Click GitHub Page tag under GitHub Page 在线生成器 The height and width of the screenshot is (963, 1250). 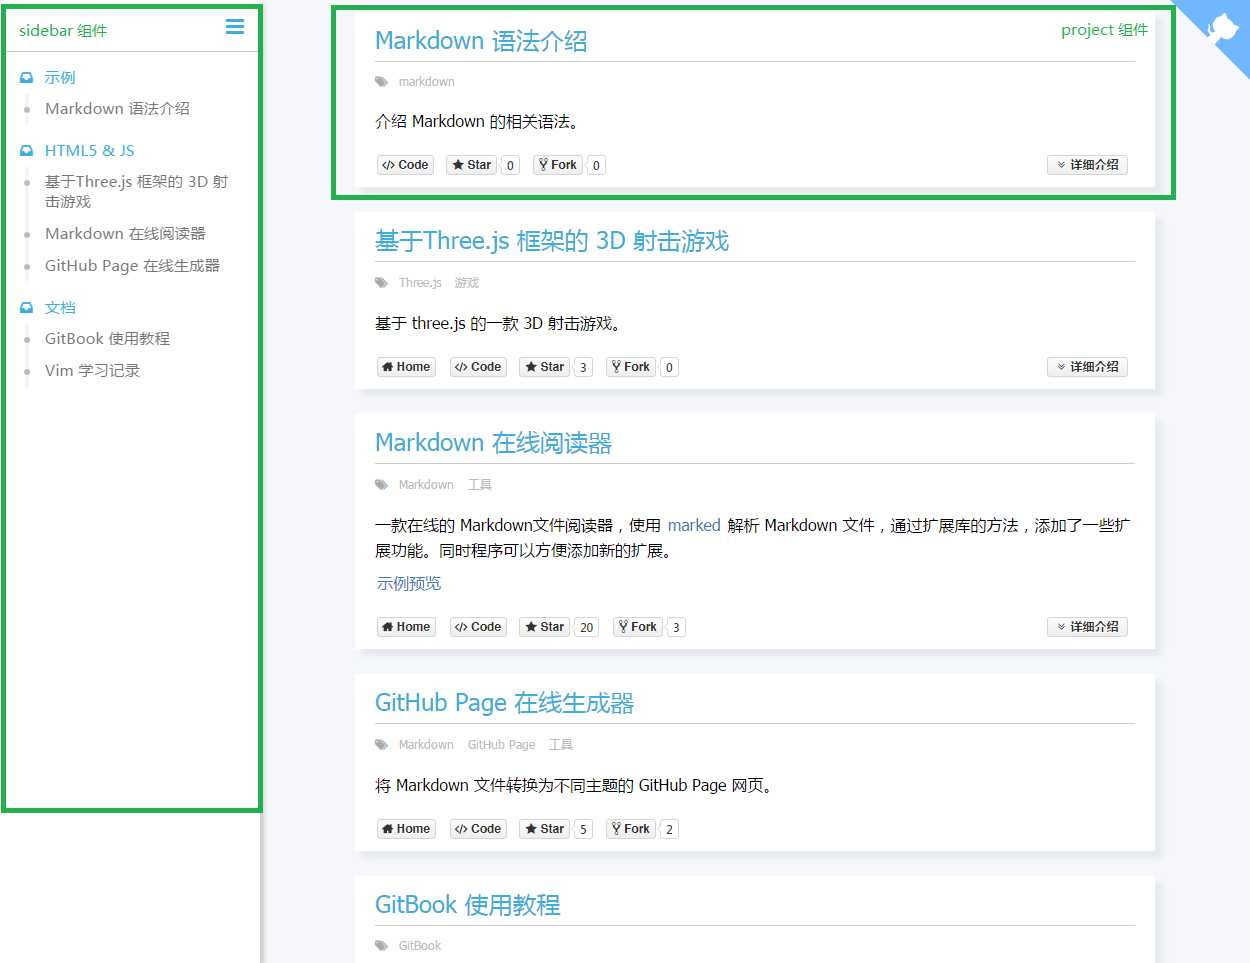(x=501, y=745)
